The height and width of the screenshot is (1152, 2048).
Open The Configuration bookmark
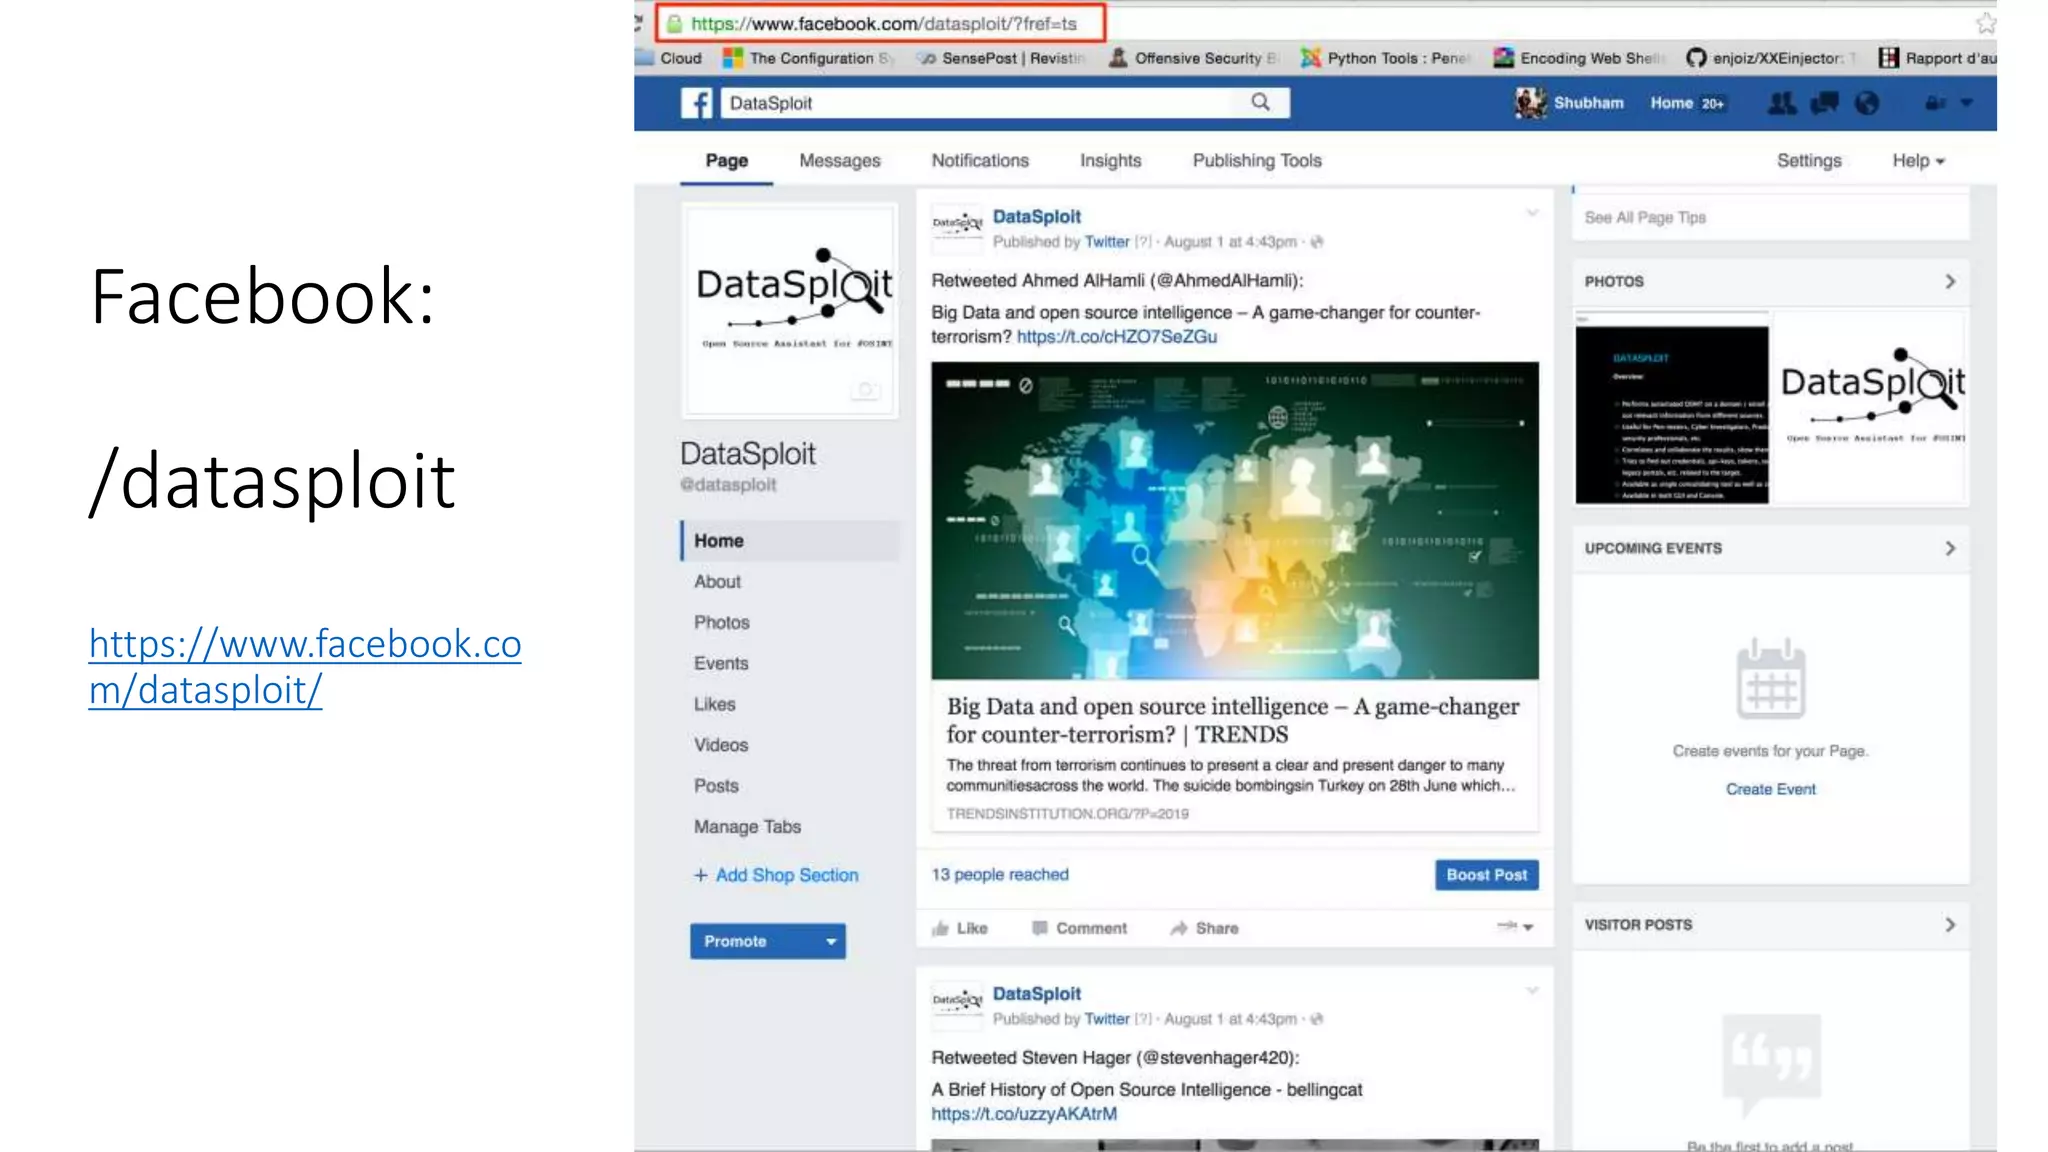808,58
